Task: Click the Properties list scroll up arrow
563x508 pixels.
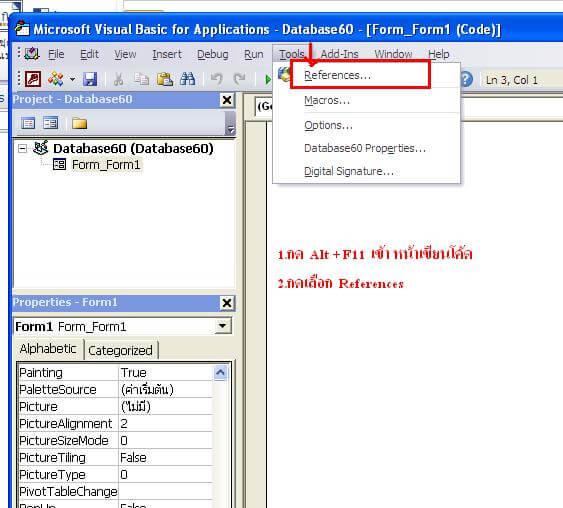Action: 220,373
